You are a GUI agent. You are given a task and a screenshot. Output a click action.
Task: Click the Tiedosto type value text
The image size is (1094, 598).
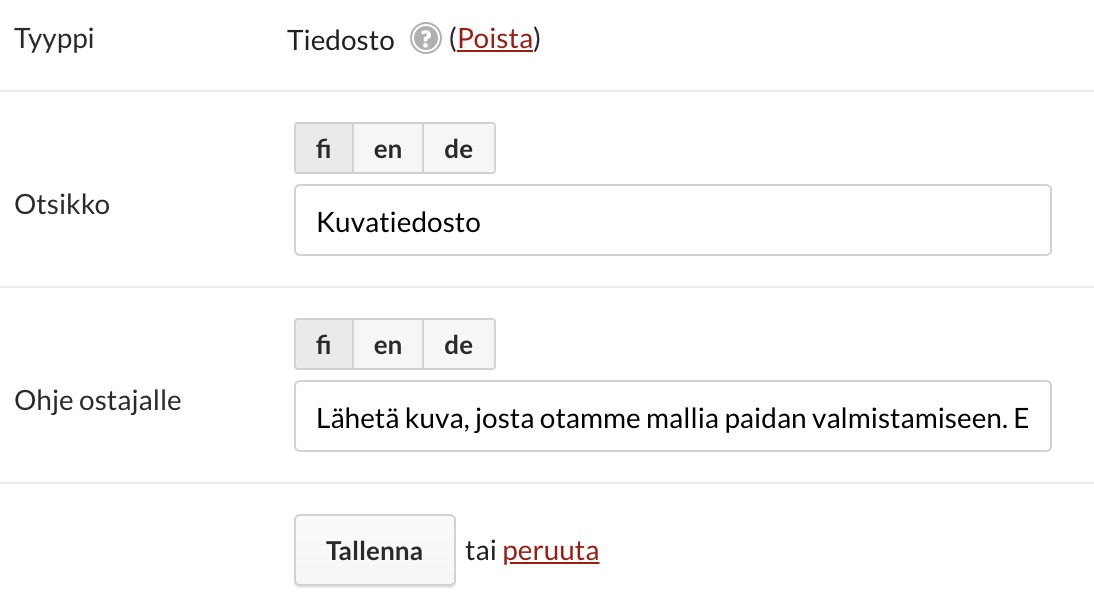point(341,40)
